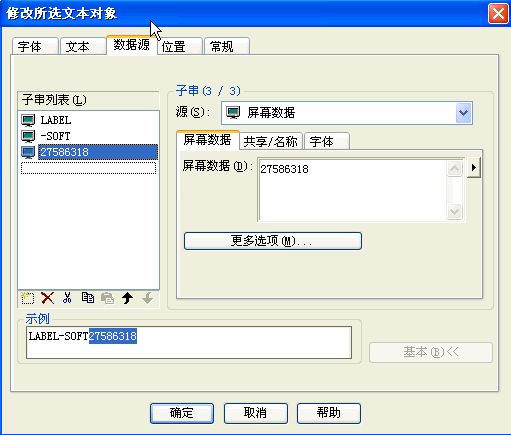Open the 源 source dropdown

(x=464, y=113)
